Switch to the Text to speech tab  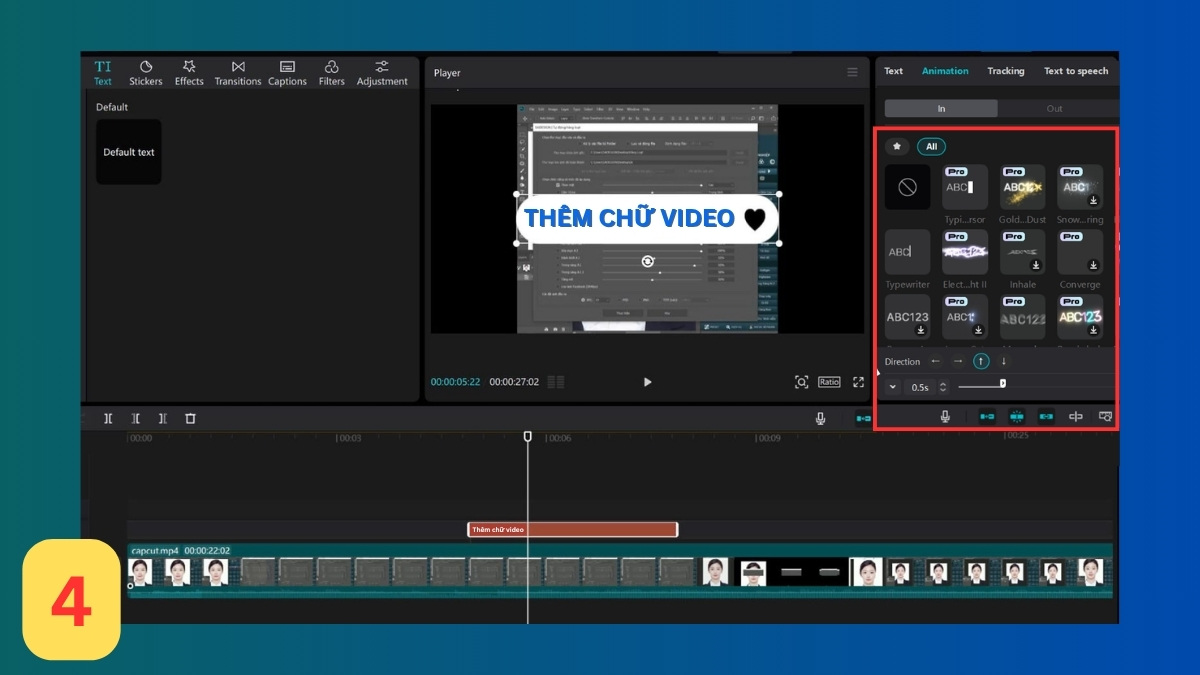click(1076, 71)
